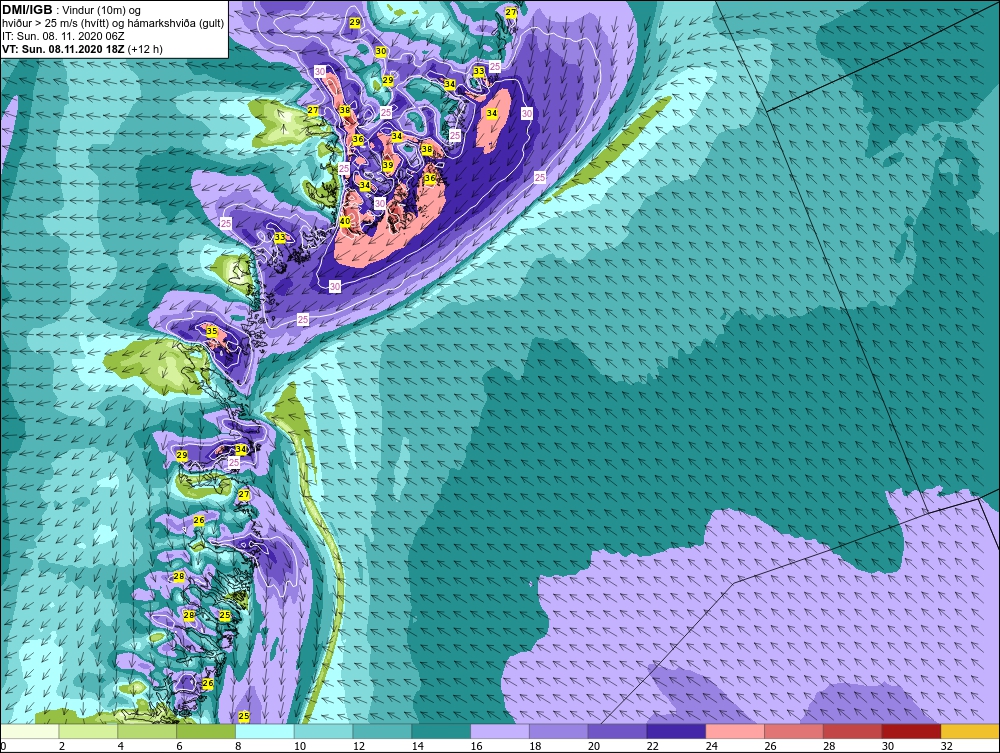
Task: Select the yellow 30 gust label
Action: tap(381, 51)
